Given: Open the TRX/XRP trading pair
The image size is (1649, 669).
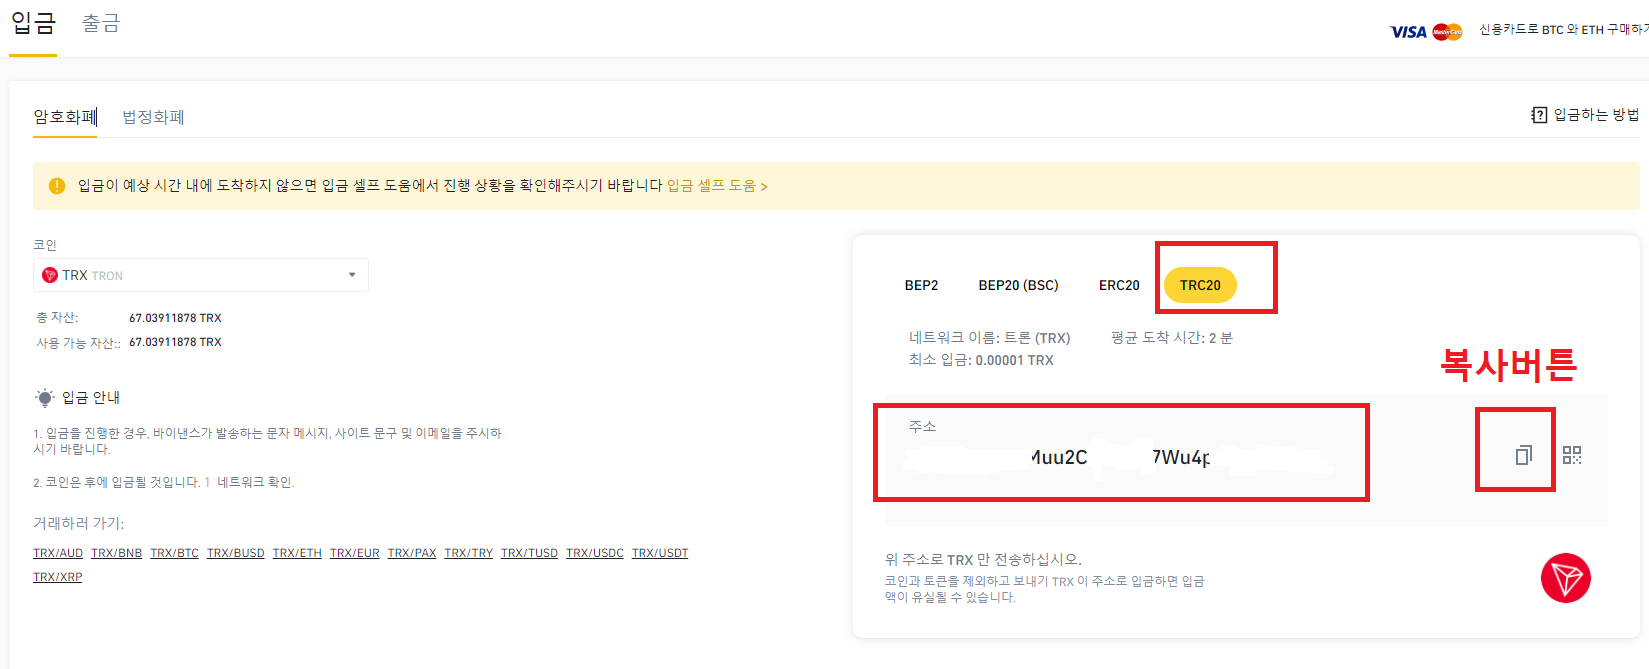Looking at the screenshot, I should 58,577.
